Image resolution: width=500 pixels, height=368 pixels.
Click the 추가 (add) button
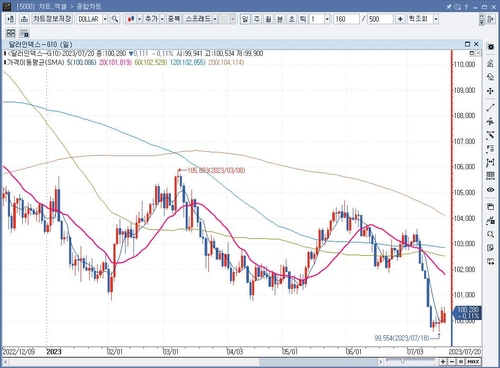tap(151, 19)
